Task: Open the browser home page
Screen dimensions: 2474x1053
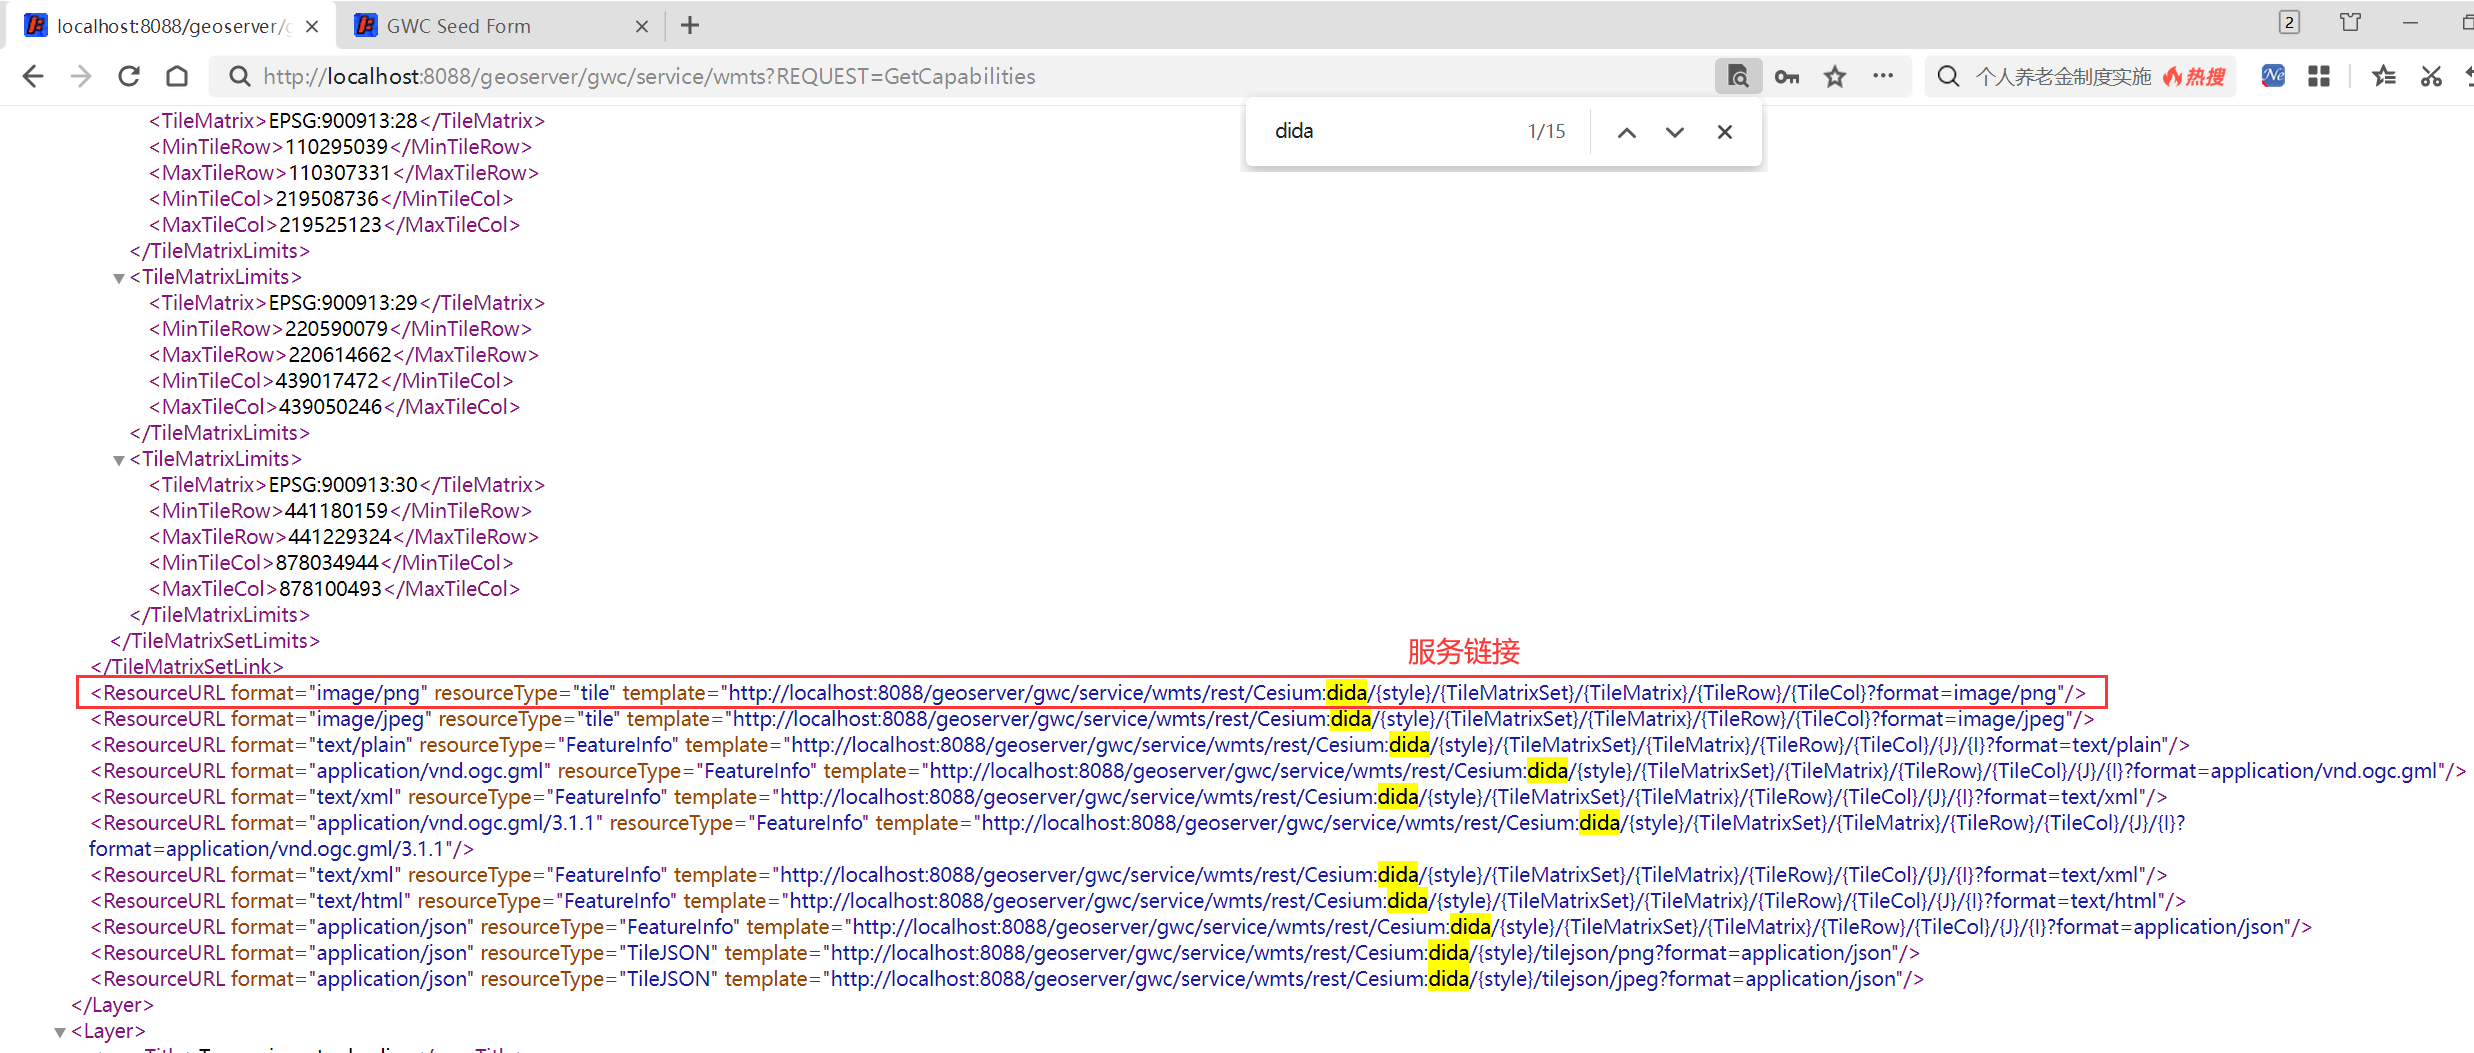Action: point(177,76)
